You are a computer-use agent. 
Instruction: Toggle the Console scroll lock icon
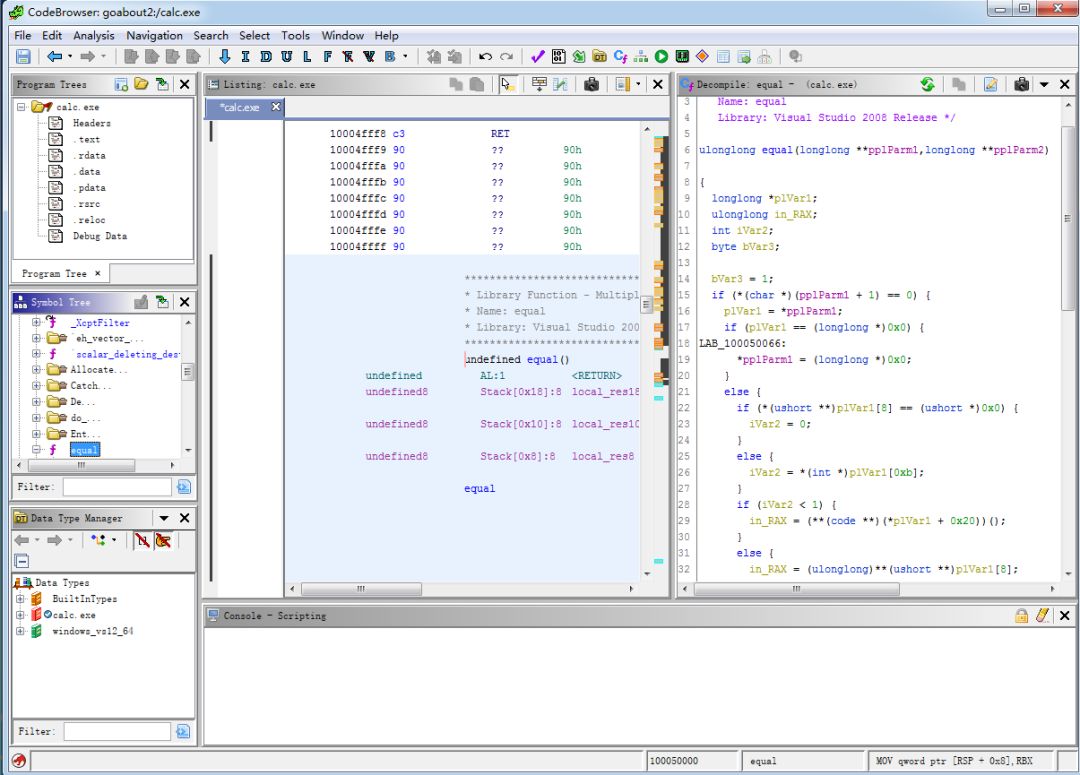(x=1022, y=616)
